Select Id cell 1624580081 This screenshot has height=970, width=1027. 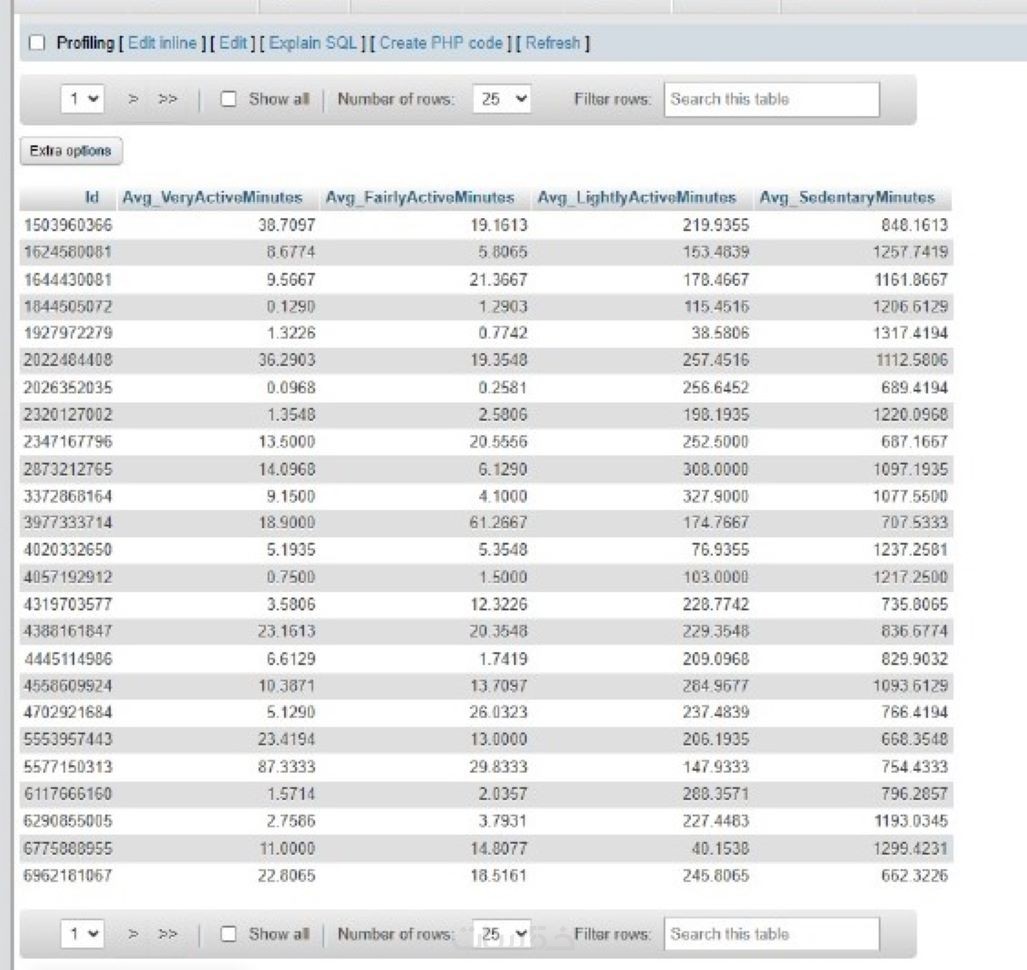pyautogui.click(x=68, y=252)
